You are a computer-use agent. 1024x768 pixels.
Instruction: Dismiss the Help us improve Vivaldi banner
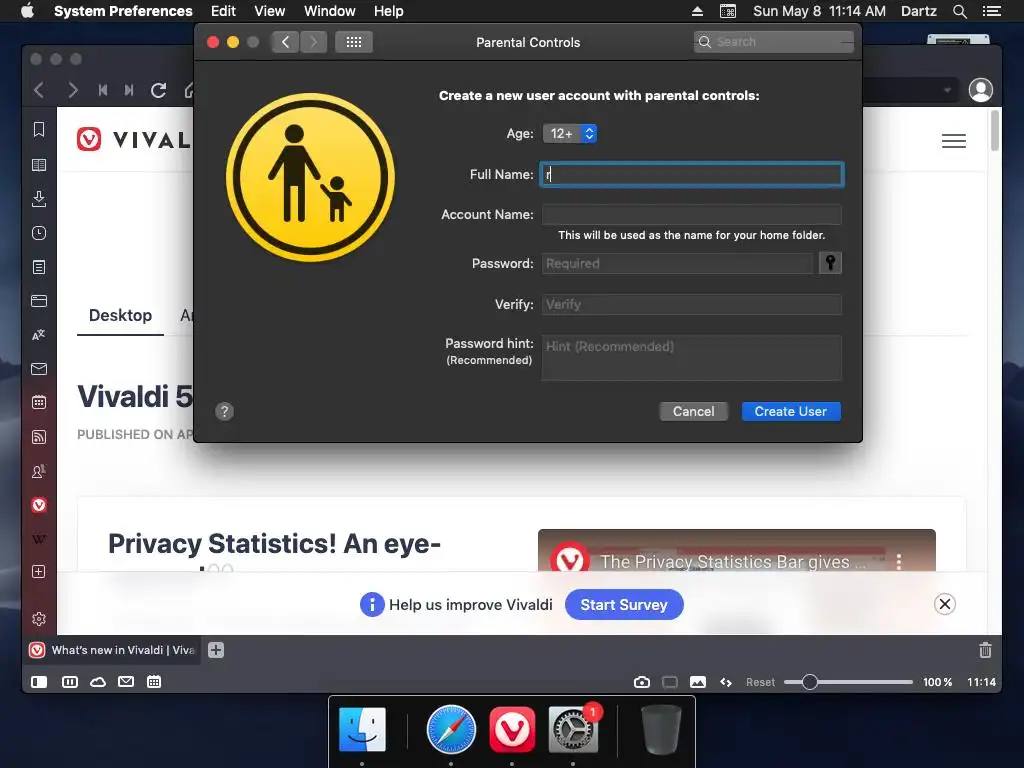pyautogui.click(x=944, y=604)
